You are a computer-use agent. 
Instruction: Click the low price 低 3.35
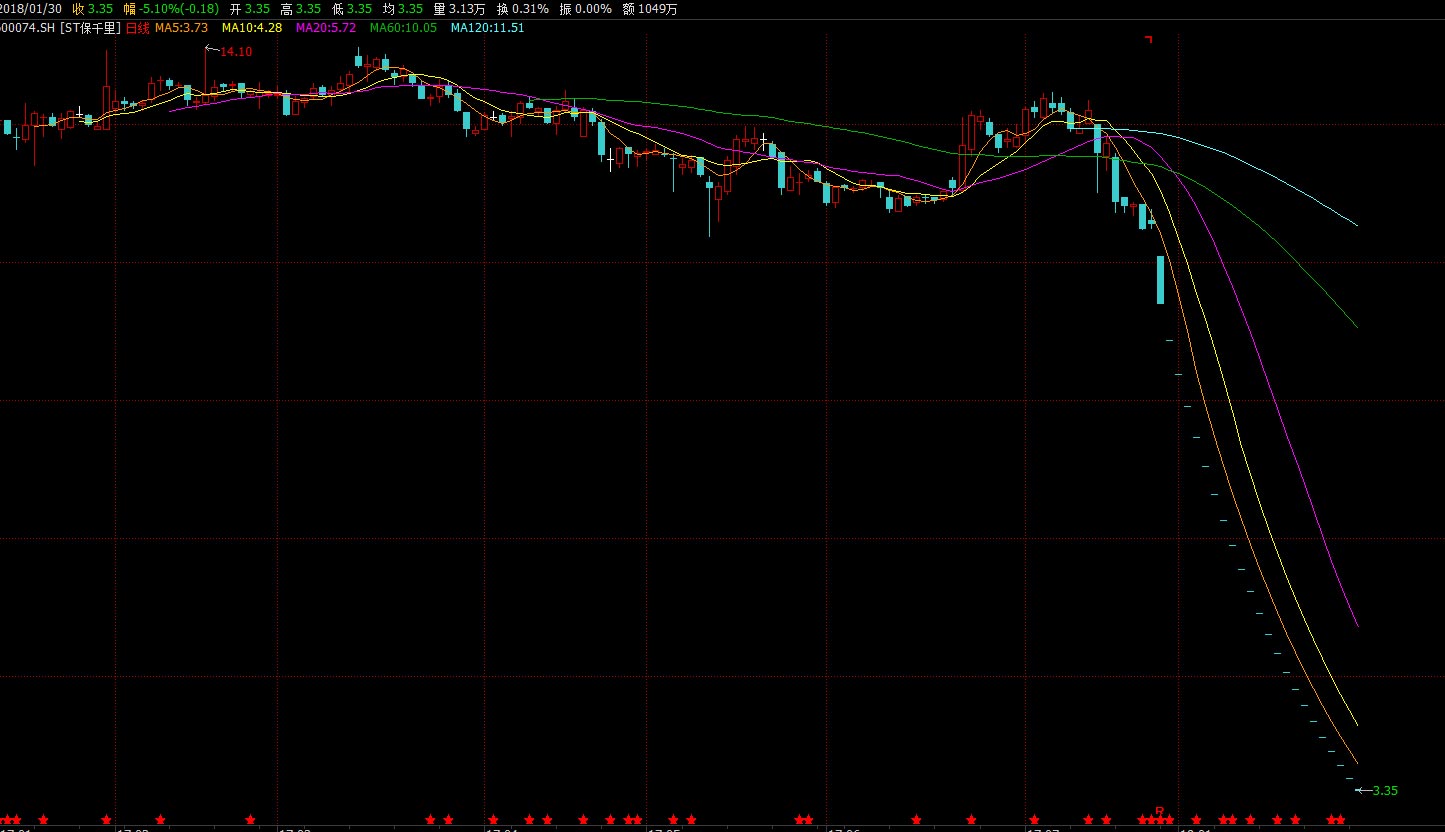coord(352,8)
